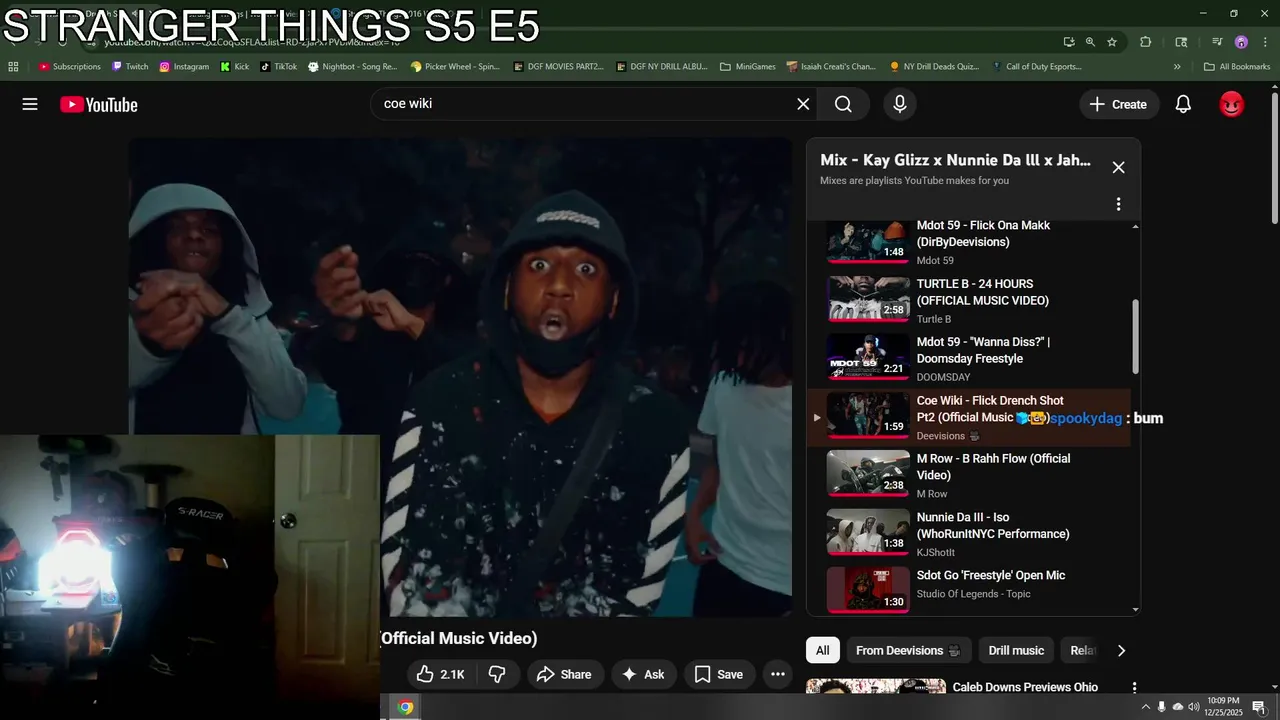Like the video (2.1K)
The height and width of the screenshot is (720, 1280).
(x=440, y=675)
